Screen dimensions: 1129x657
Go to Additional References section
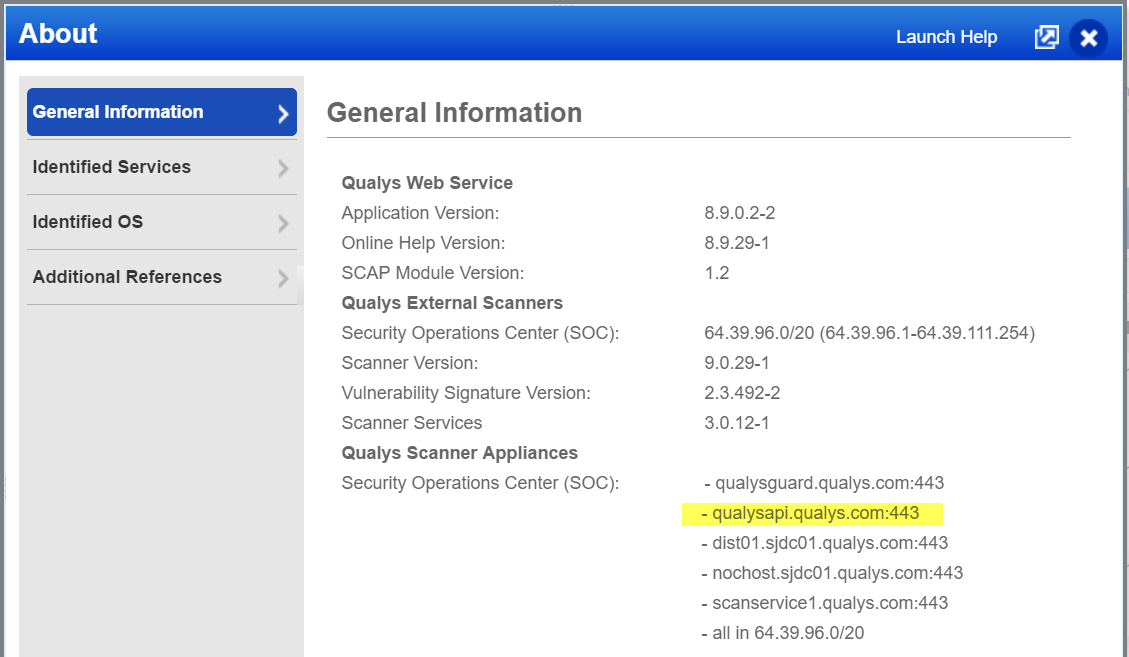coord(127,277)
